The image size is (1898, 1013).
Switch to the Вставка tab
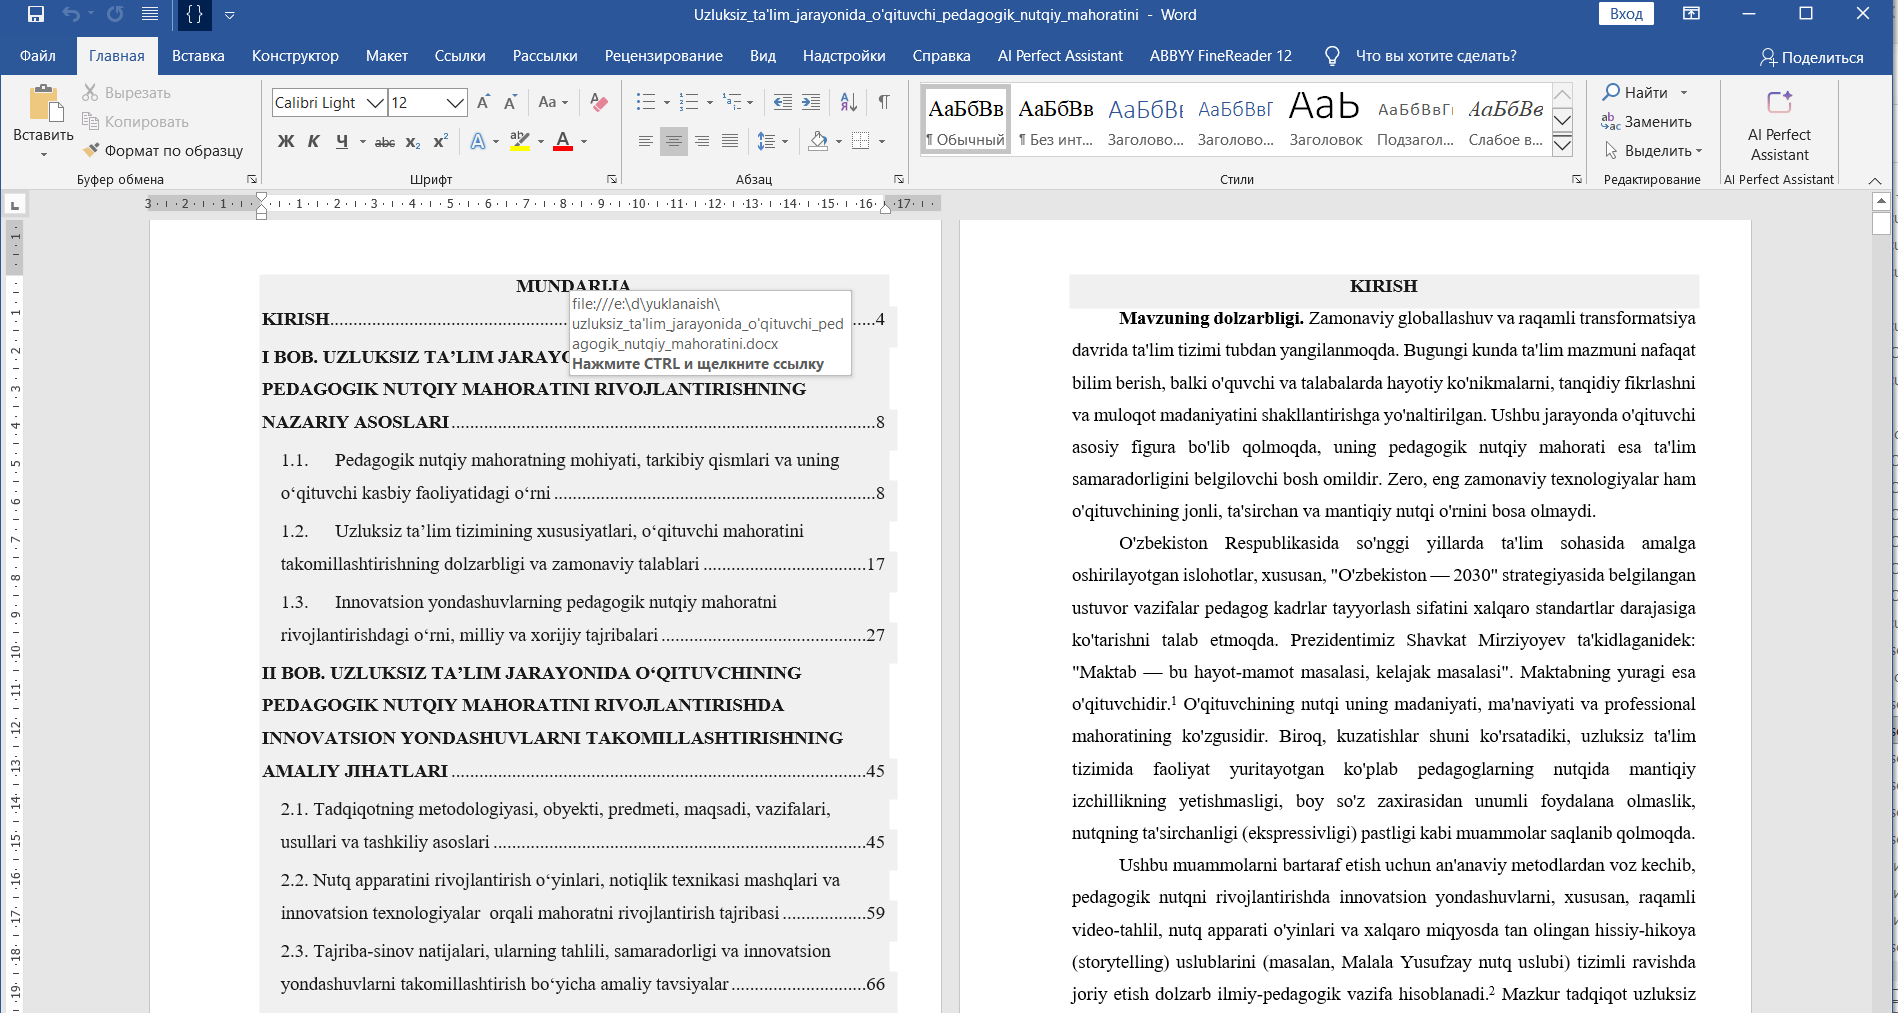(x=198, y=56)
